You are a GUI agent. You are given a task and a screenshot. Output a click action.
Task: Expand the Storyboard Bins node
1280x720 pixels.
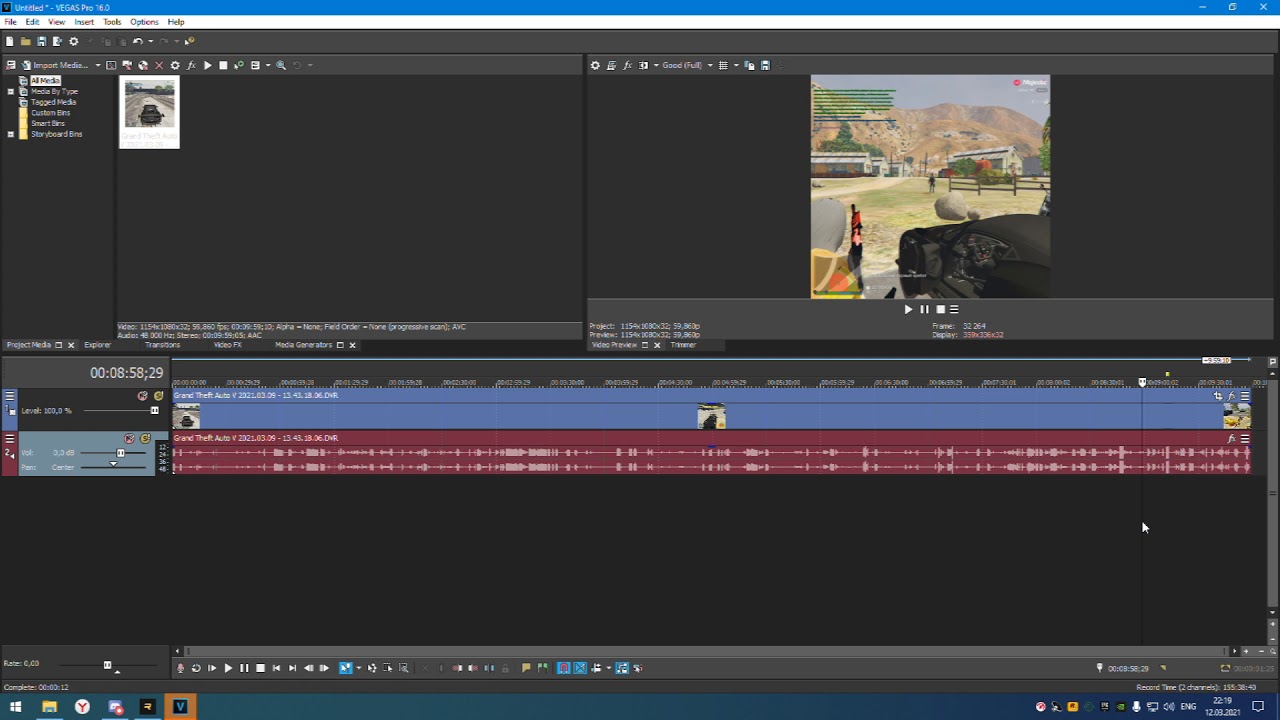[x=11, y=134]
